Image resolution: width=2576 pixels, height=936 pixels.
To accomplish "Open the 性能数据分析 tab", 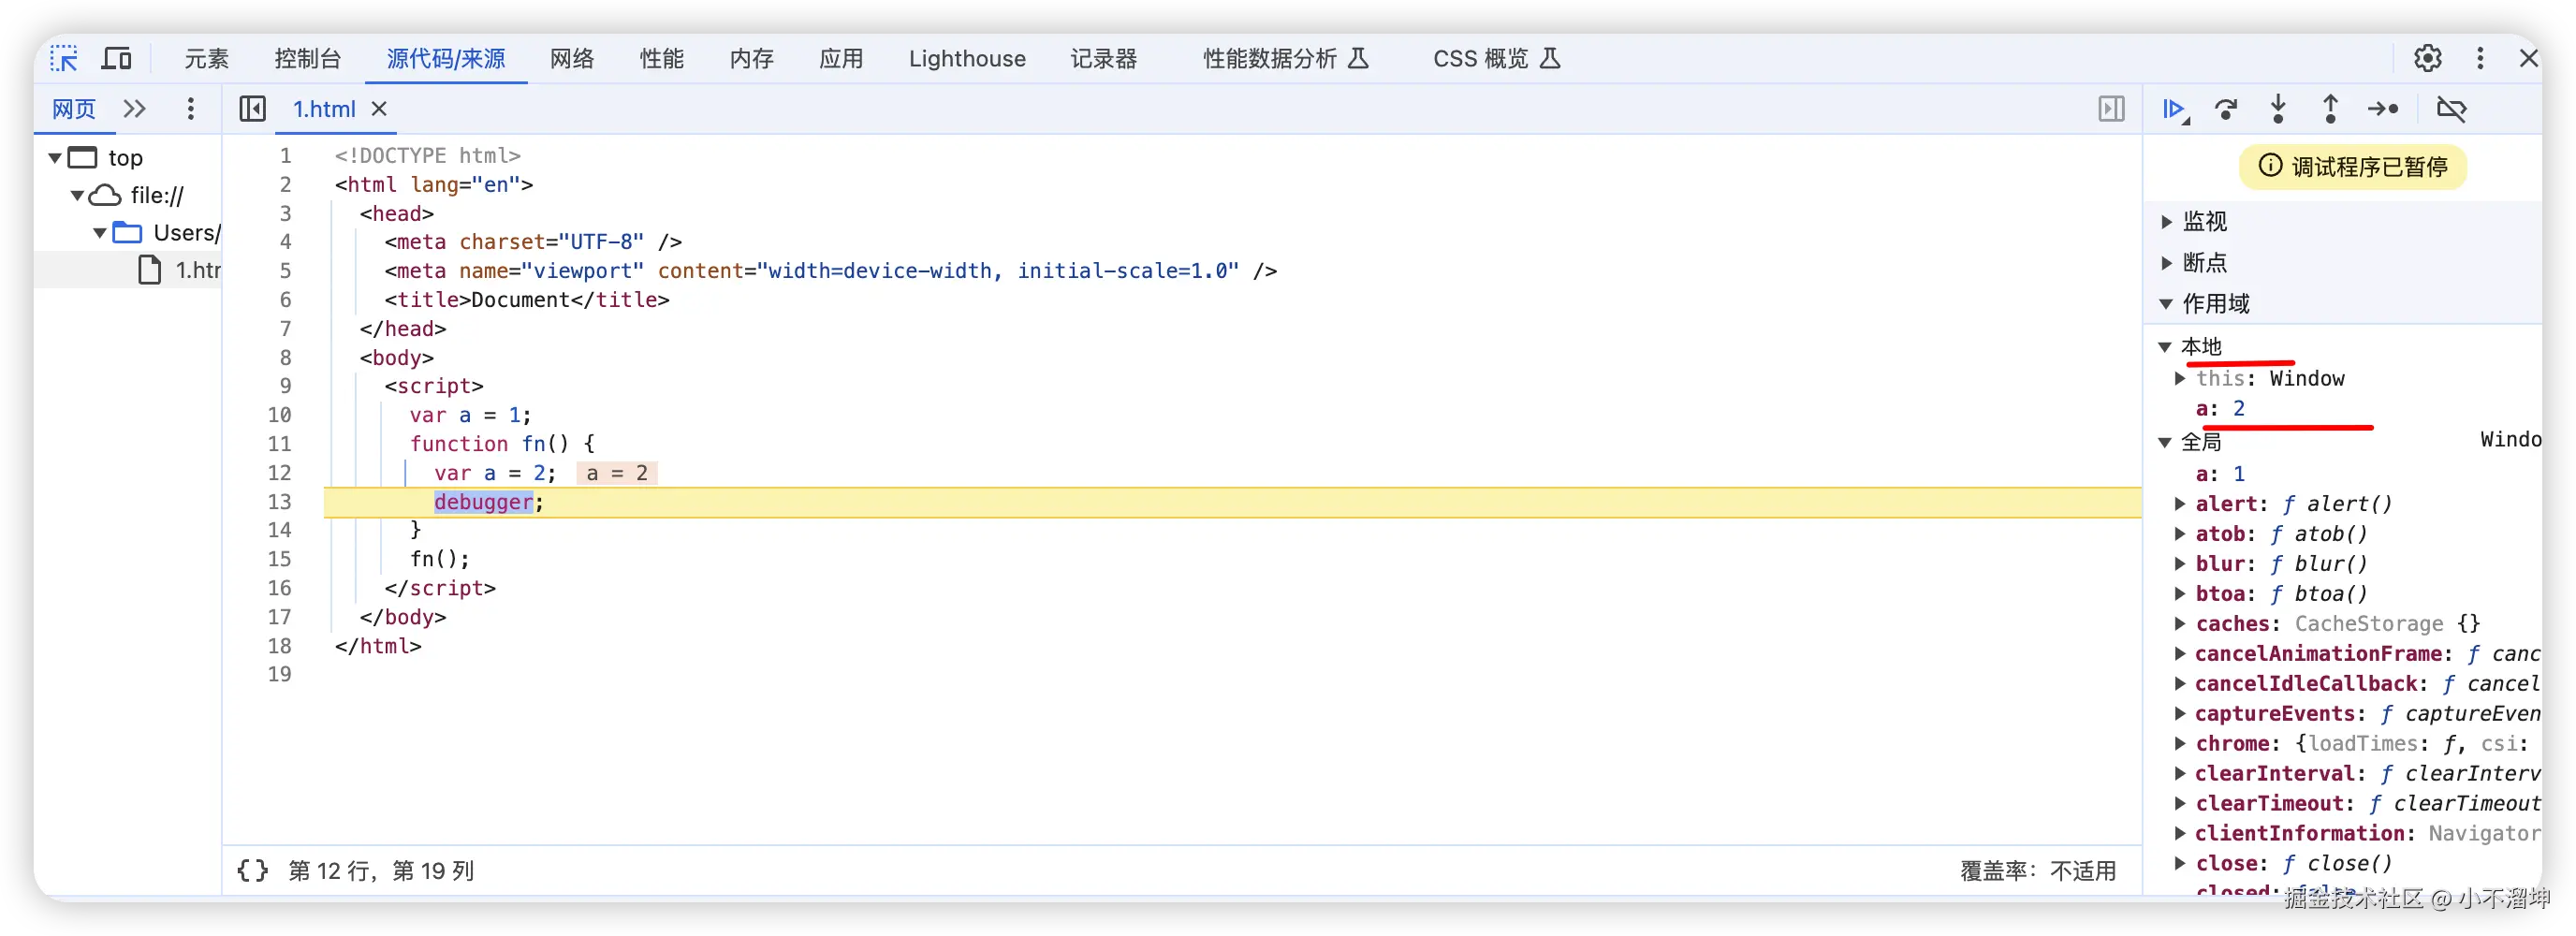I will point(1285,58).
